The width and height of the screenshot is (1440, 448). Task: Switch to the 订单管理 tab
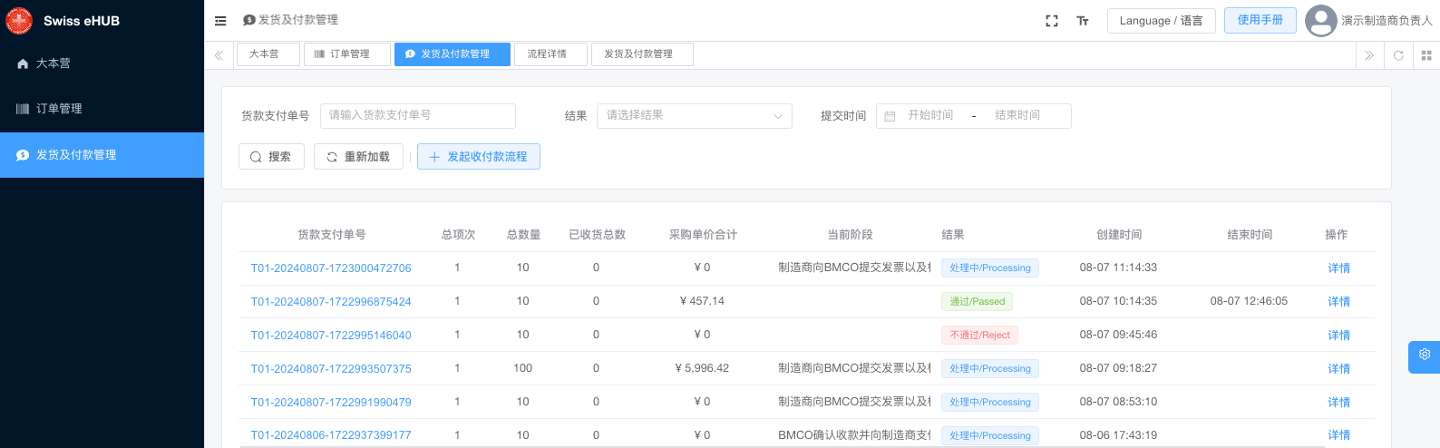tap(346, 54)
